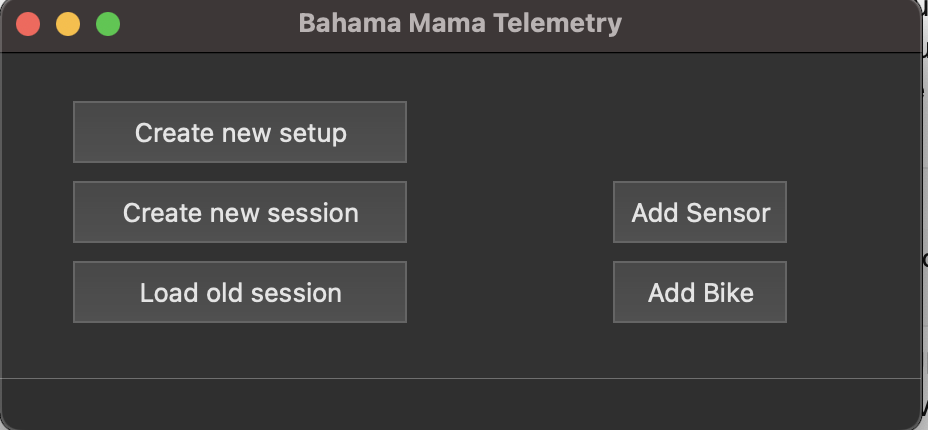Begin a new telemetry session
Screen dimensions: 928x430
click(x=240, y=212)
